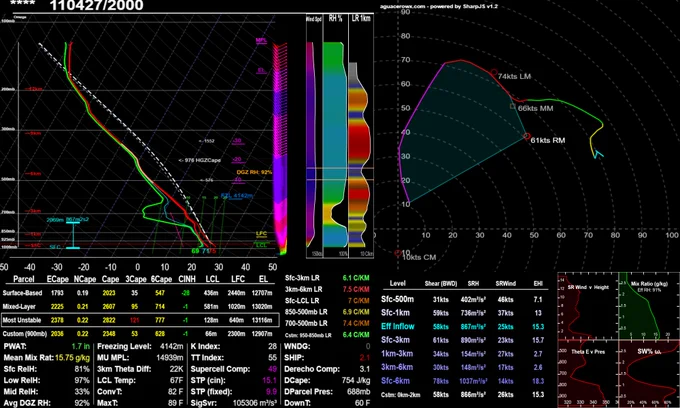
Task: Click the NCape column header
Action: [x=85, y=280]
